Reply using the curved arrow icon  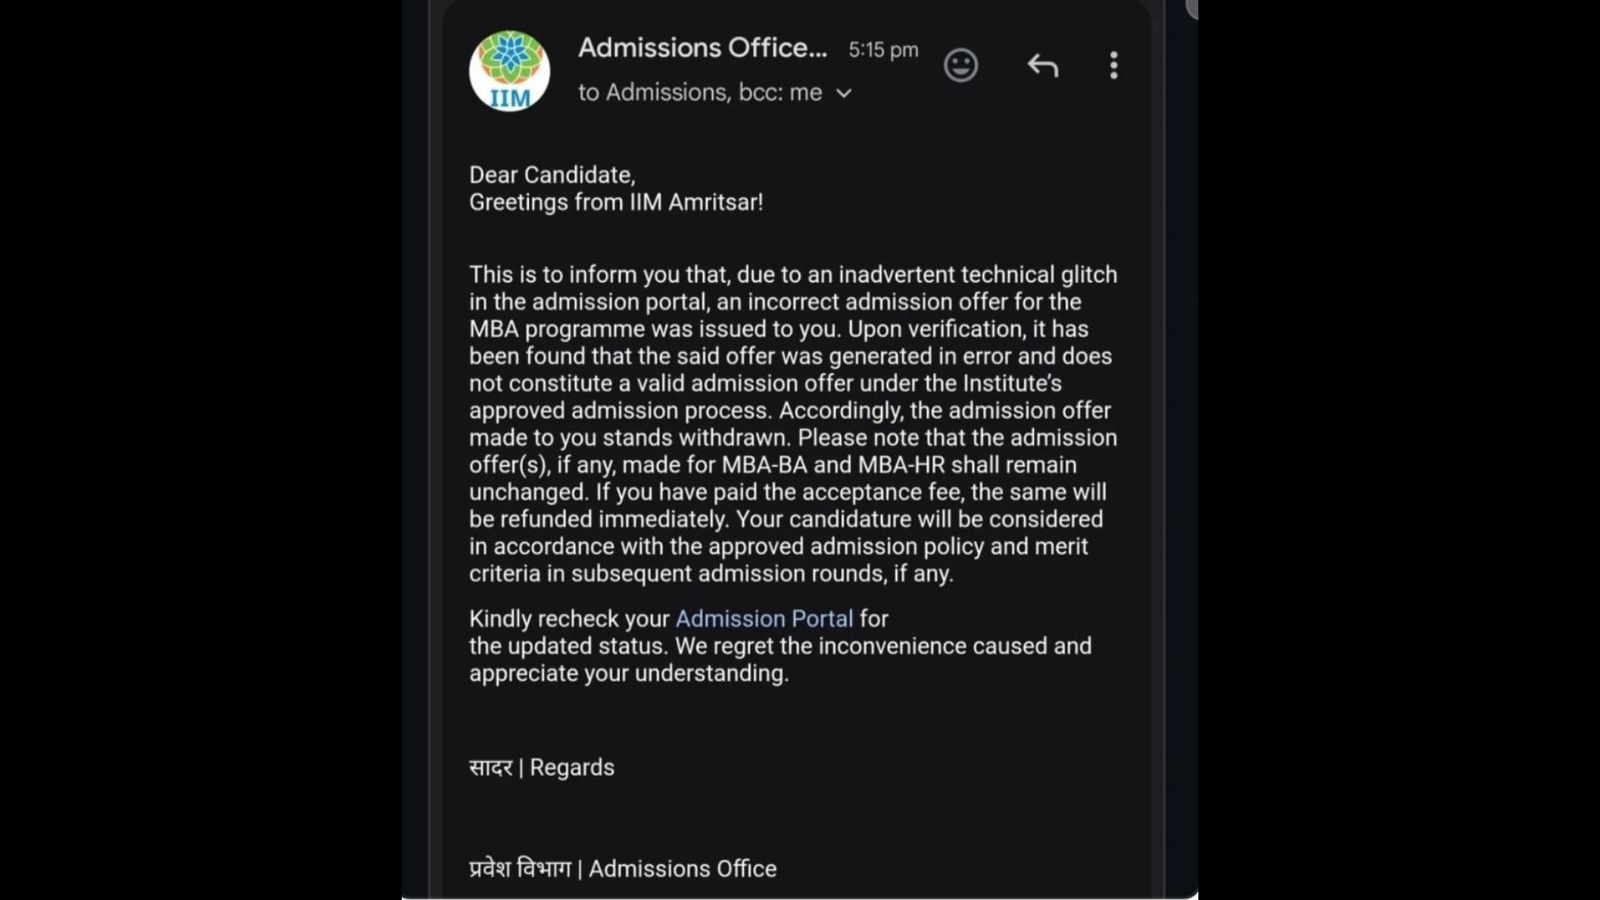point(1042,65)
